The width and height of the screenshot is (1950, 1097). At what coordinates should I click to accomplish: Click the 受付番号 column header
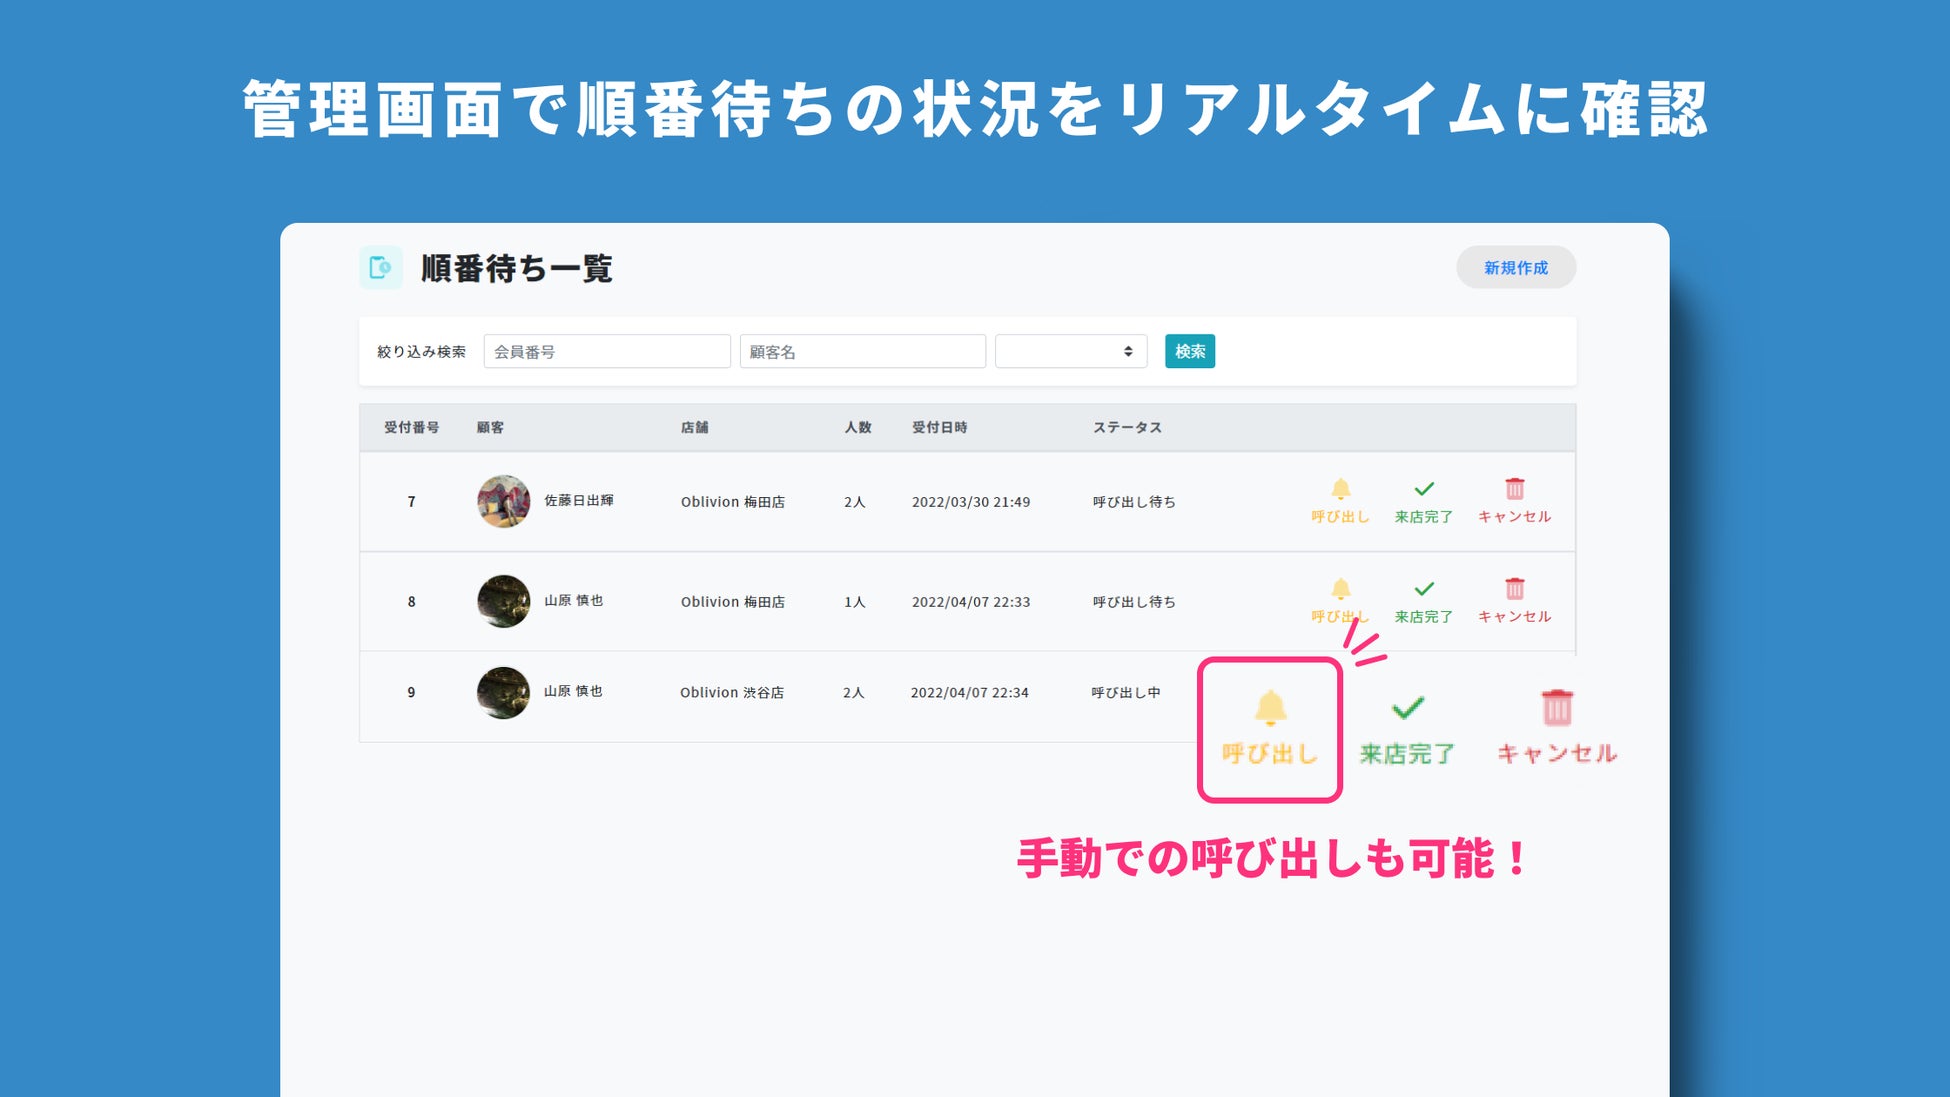point(411,428)
